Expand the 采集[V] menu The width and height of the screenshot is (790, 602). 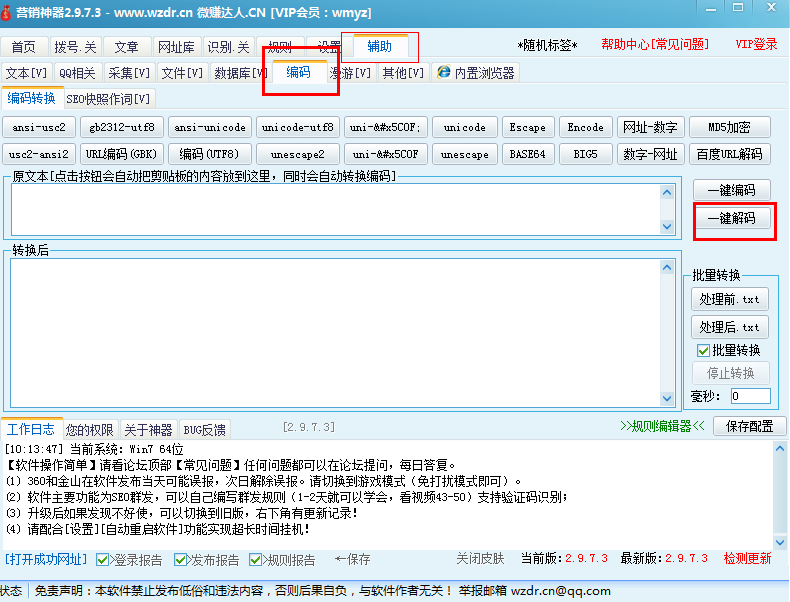coord(129,73)
